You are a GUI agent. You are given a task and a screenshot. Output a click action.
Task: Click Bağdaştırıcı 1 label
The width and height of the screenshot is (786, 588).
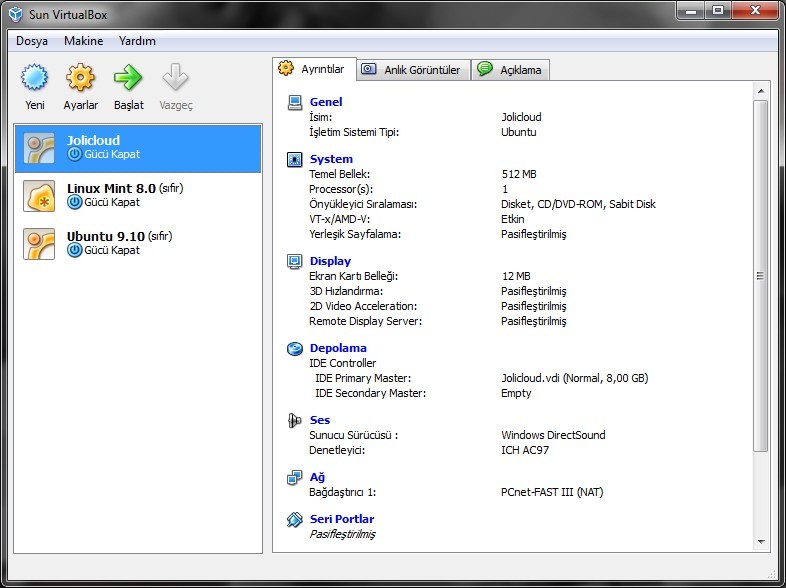coord(342,492)
